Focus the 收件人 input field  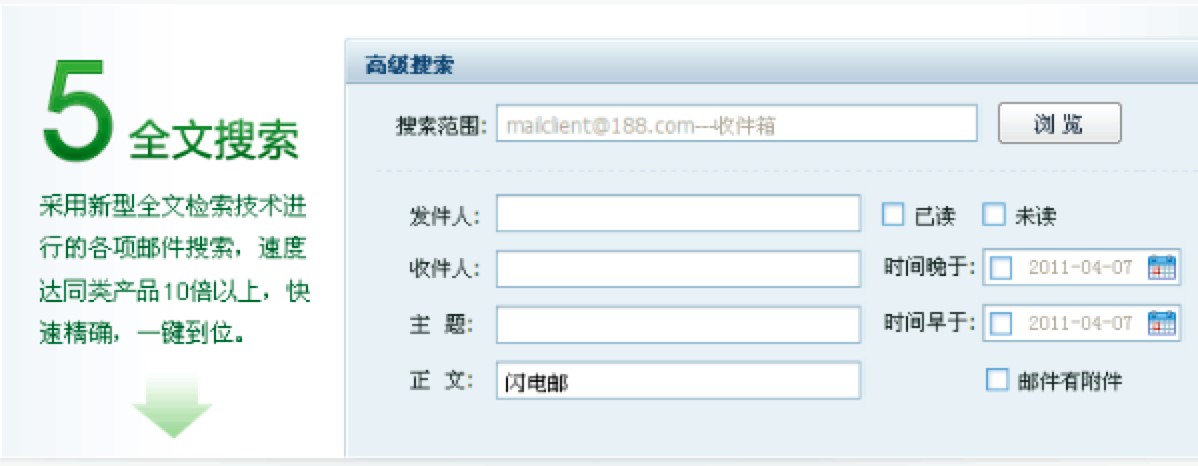coord(678,269)
